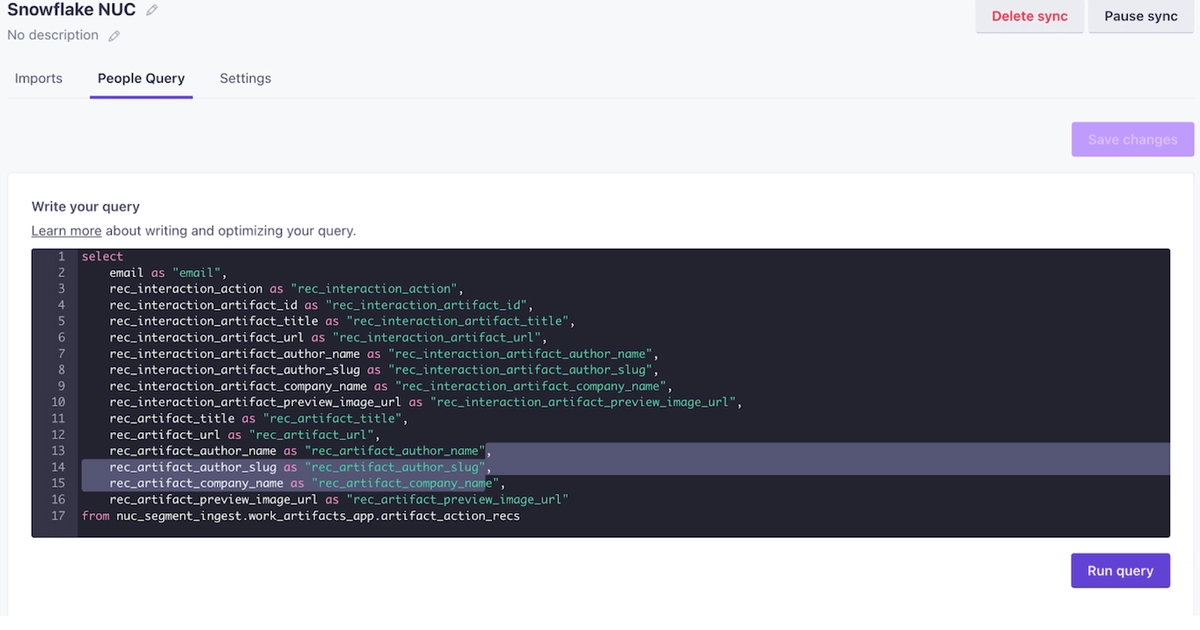Click line number 1 in the gutter

coord(62,256)
